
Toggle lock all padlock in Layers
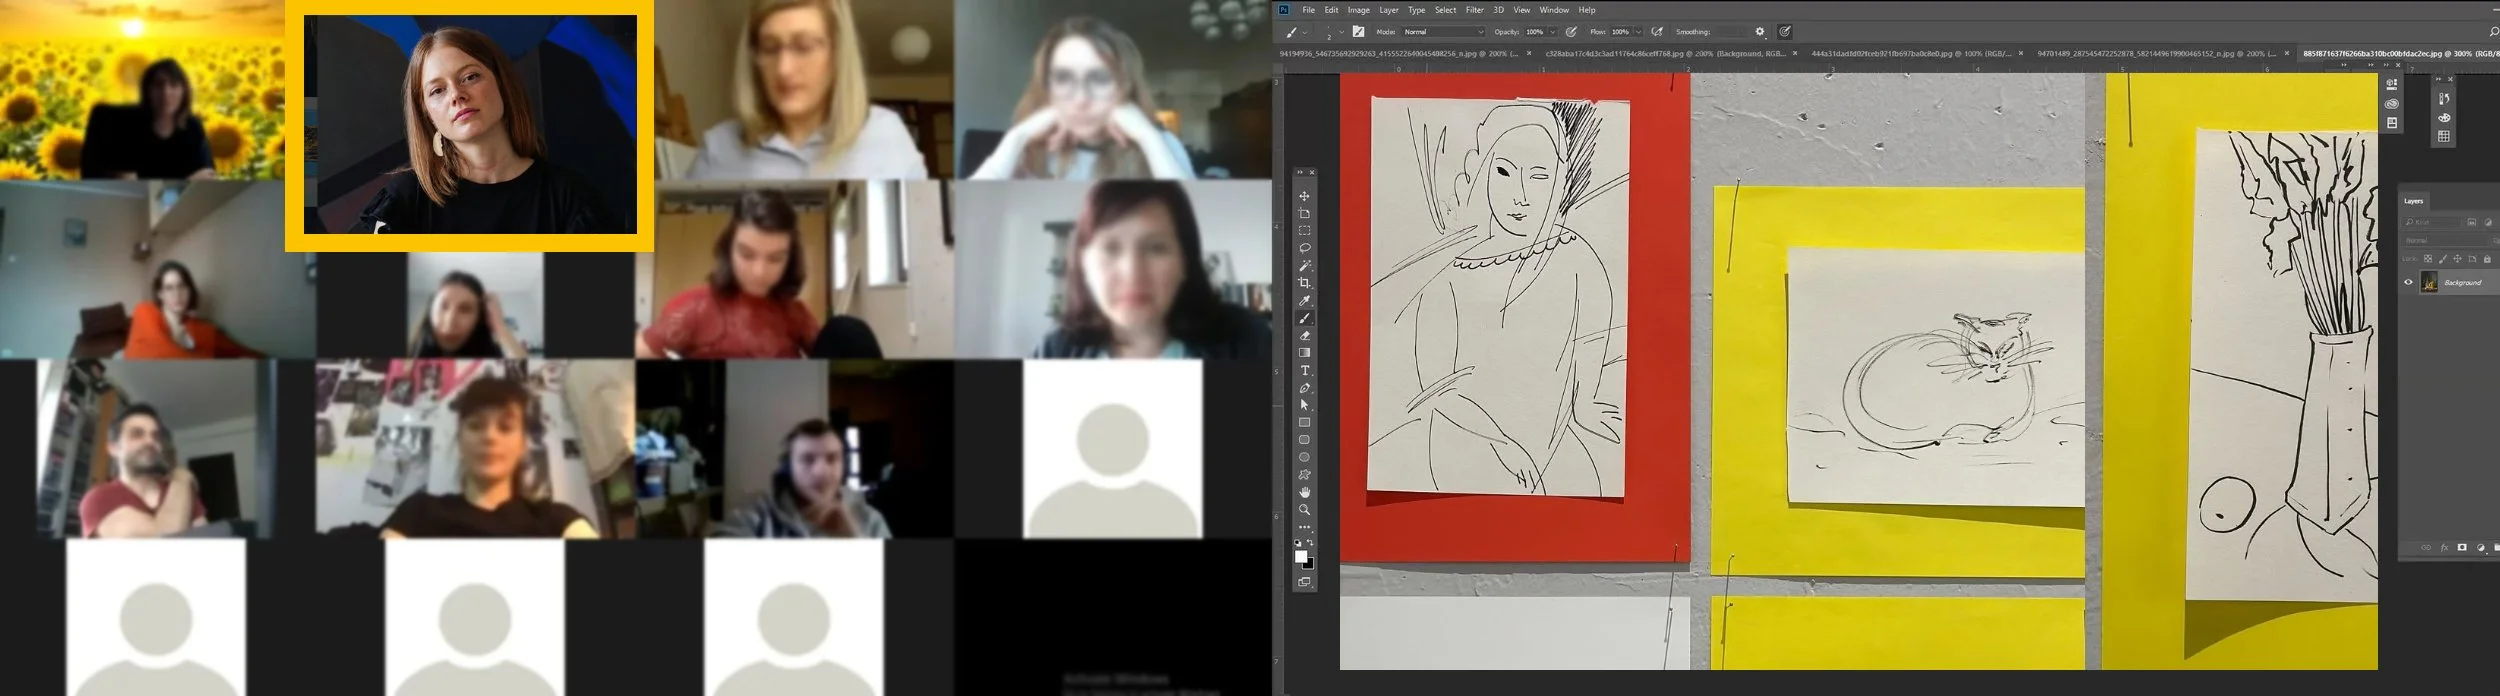tap(2487, 259)
